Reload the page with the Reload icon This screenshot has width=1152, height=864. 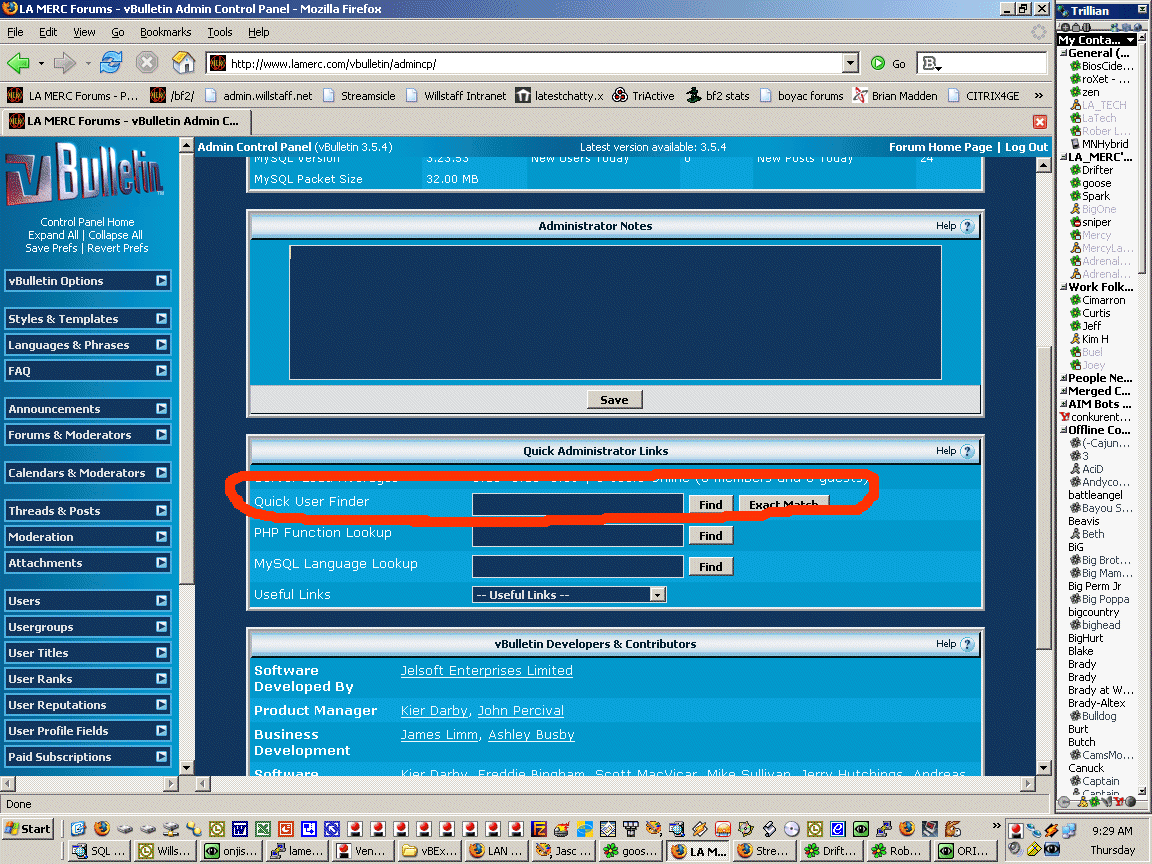coord(111,63)
